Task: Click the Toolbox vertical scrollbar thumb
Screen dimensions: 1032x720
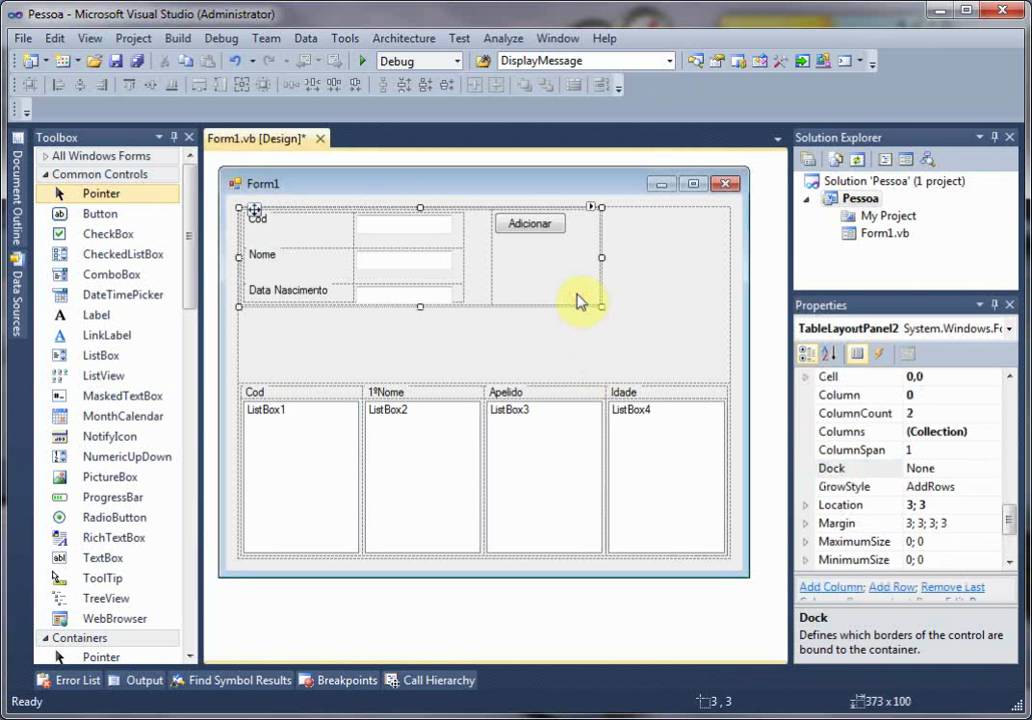Action: [x=190, y=236]
